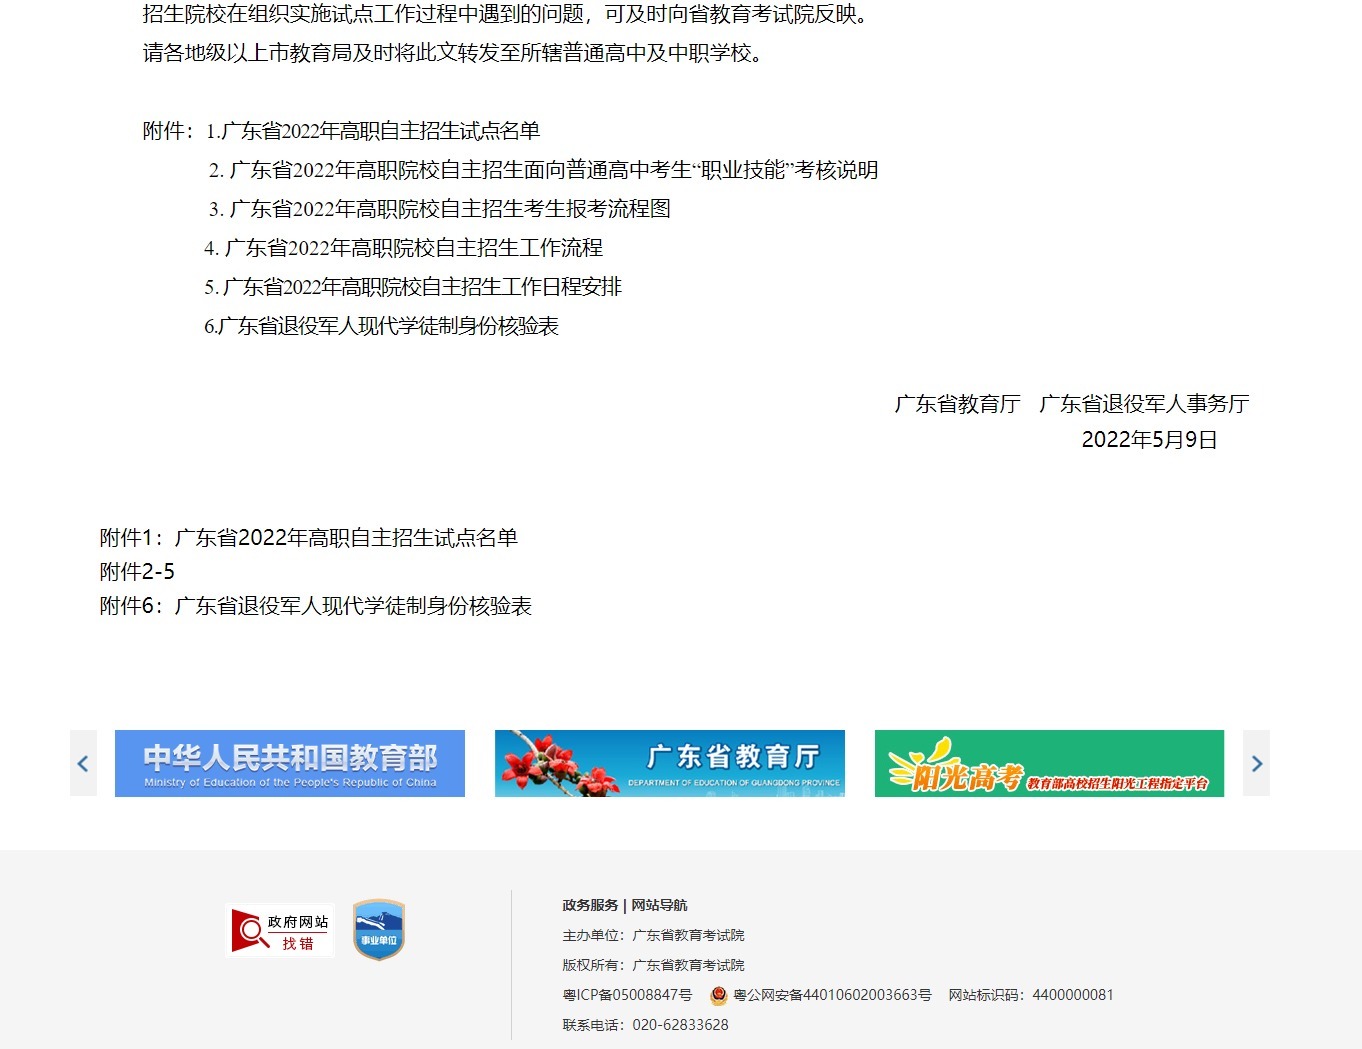
Task: Click the next carousel arrow
Action: (x=1256, y=763)
